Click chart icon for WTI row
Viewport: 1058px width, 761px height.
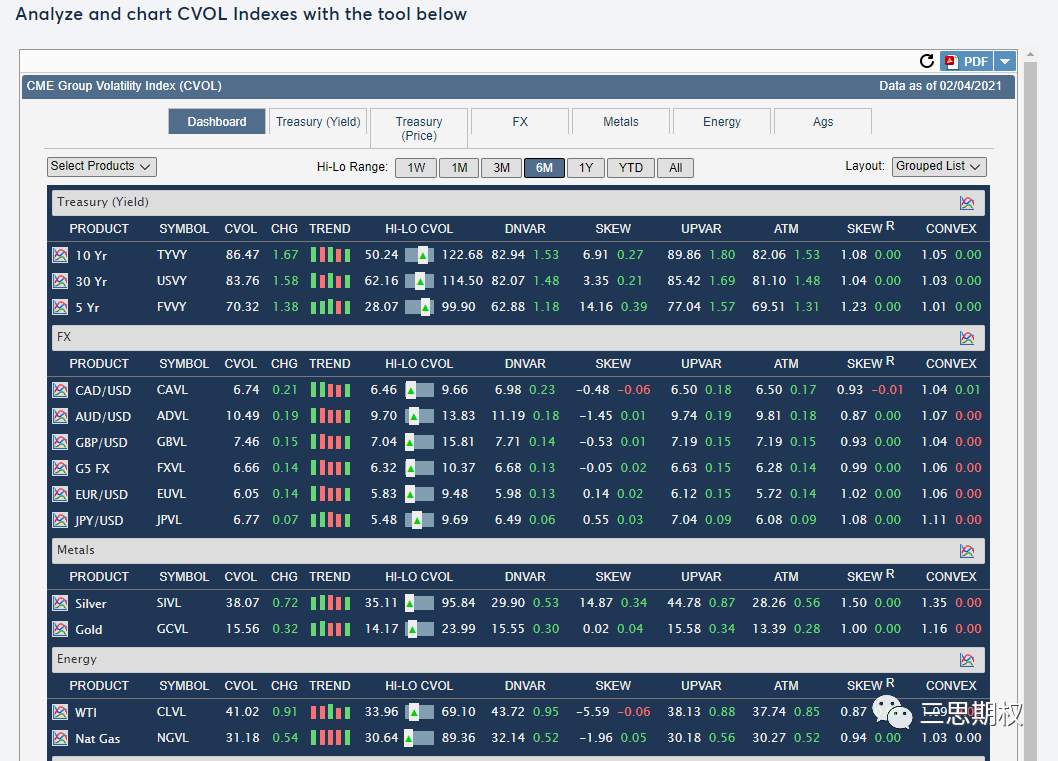pyautogui.click(x=60, y=712)
